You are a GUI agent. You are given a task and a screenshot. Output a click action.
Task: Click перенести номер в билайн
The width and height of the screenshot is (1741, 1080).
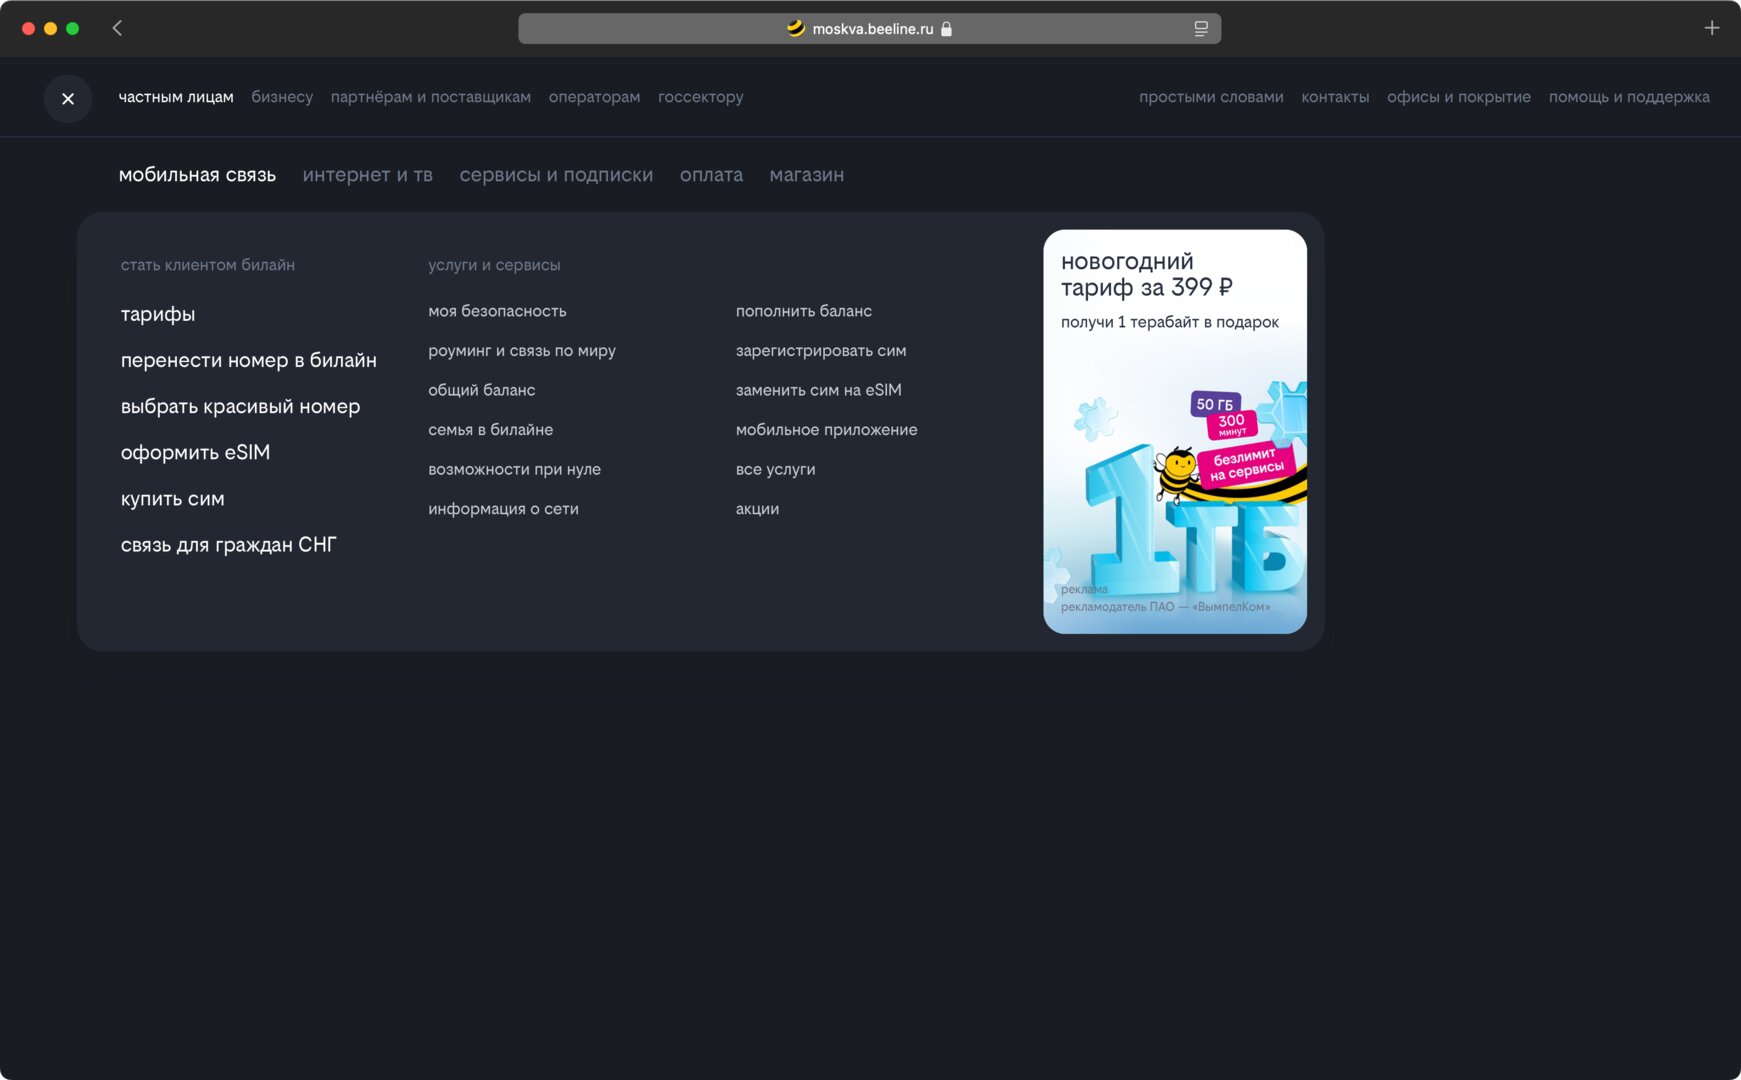coord(249,360)
